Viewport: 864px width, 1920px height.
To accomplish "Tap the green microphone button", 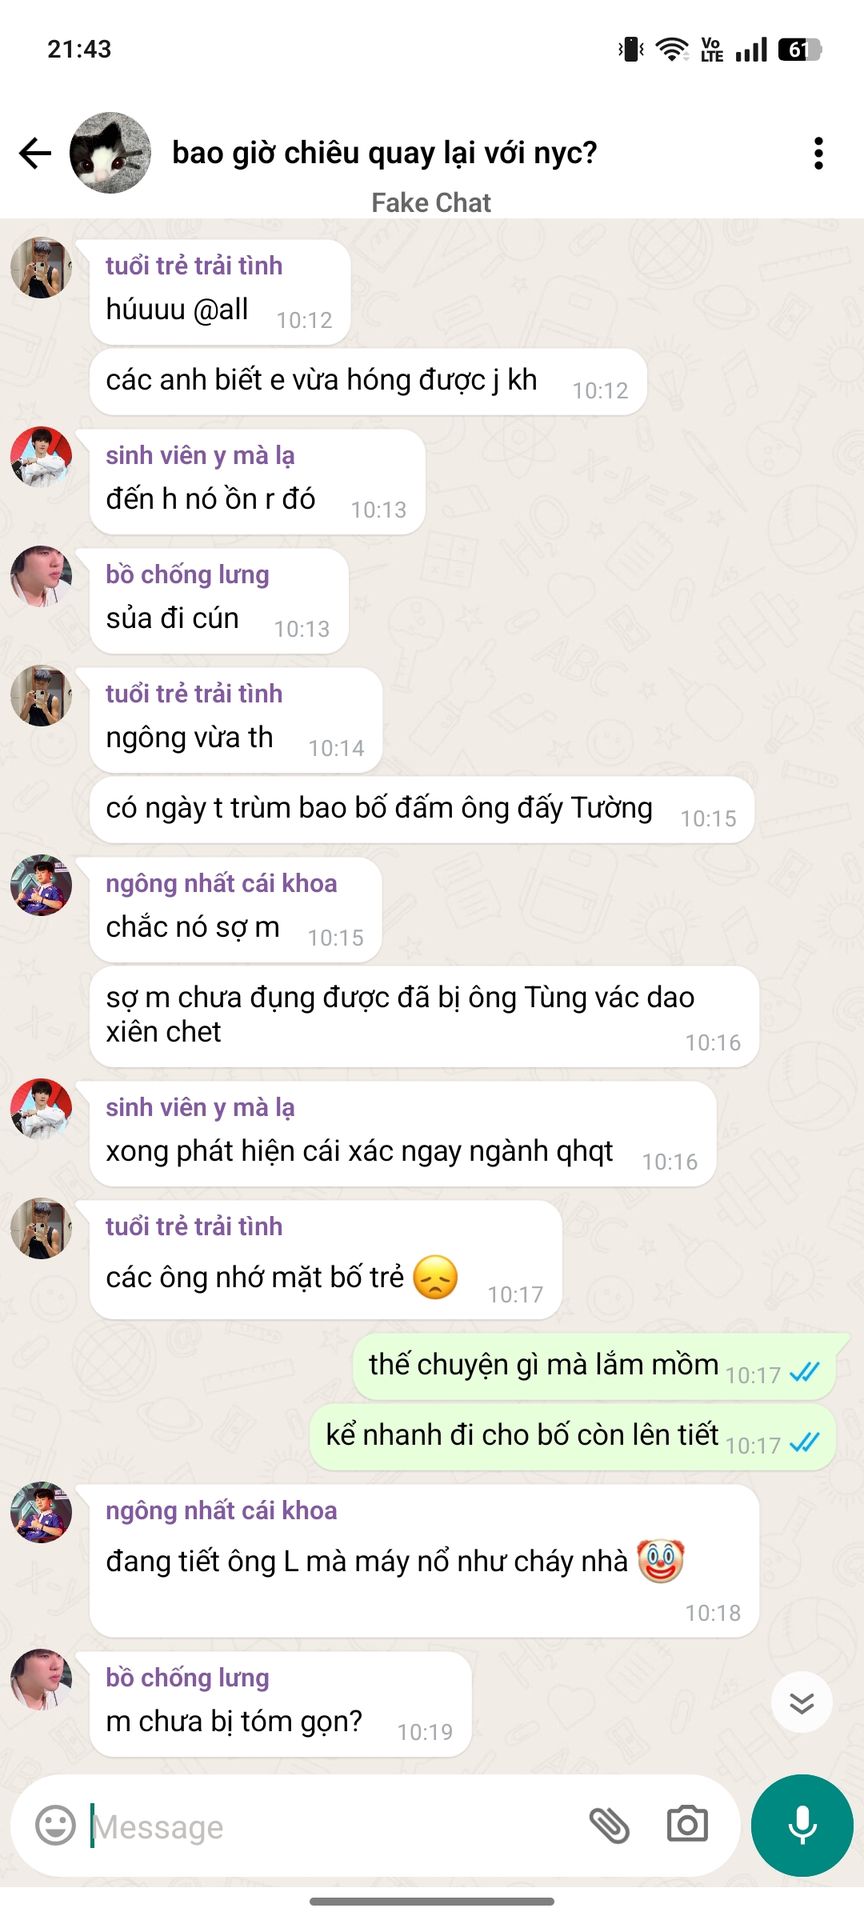I will (802, 1825).
